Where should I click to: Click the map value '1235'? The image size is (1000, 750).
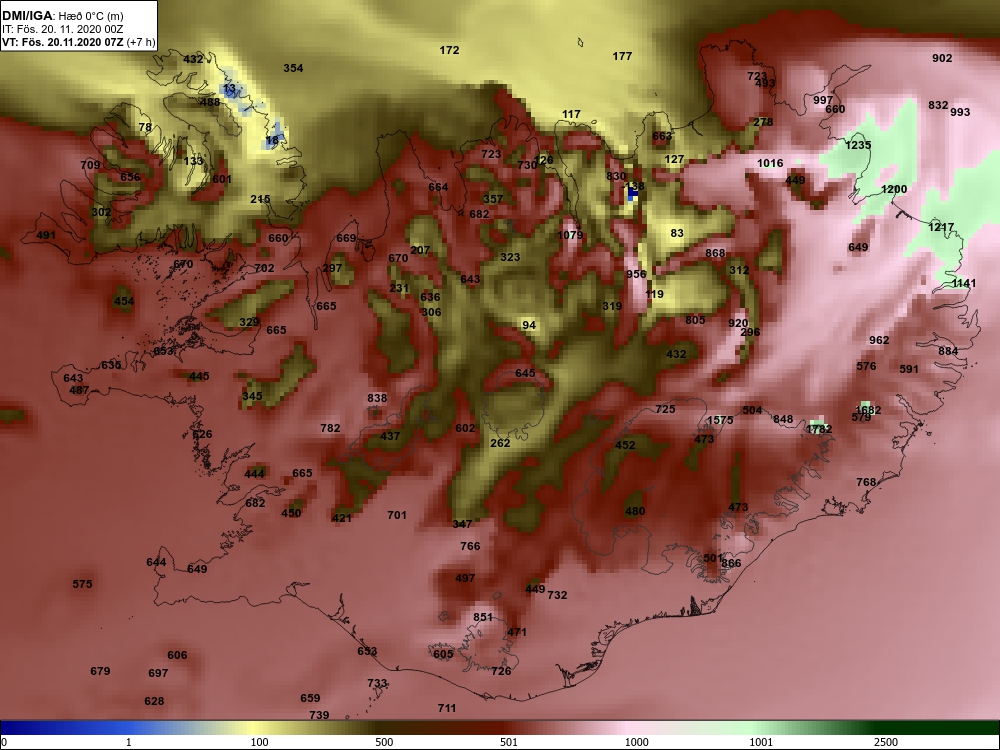pos(858,145)
